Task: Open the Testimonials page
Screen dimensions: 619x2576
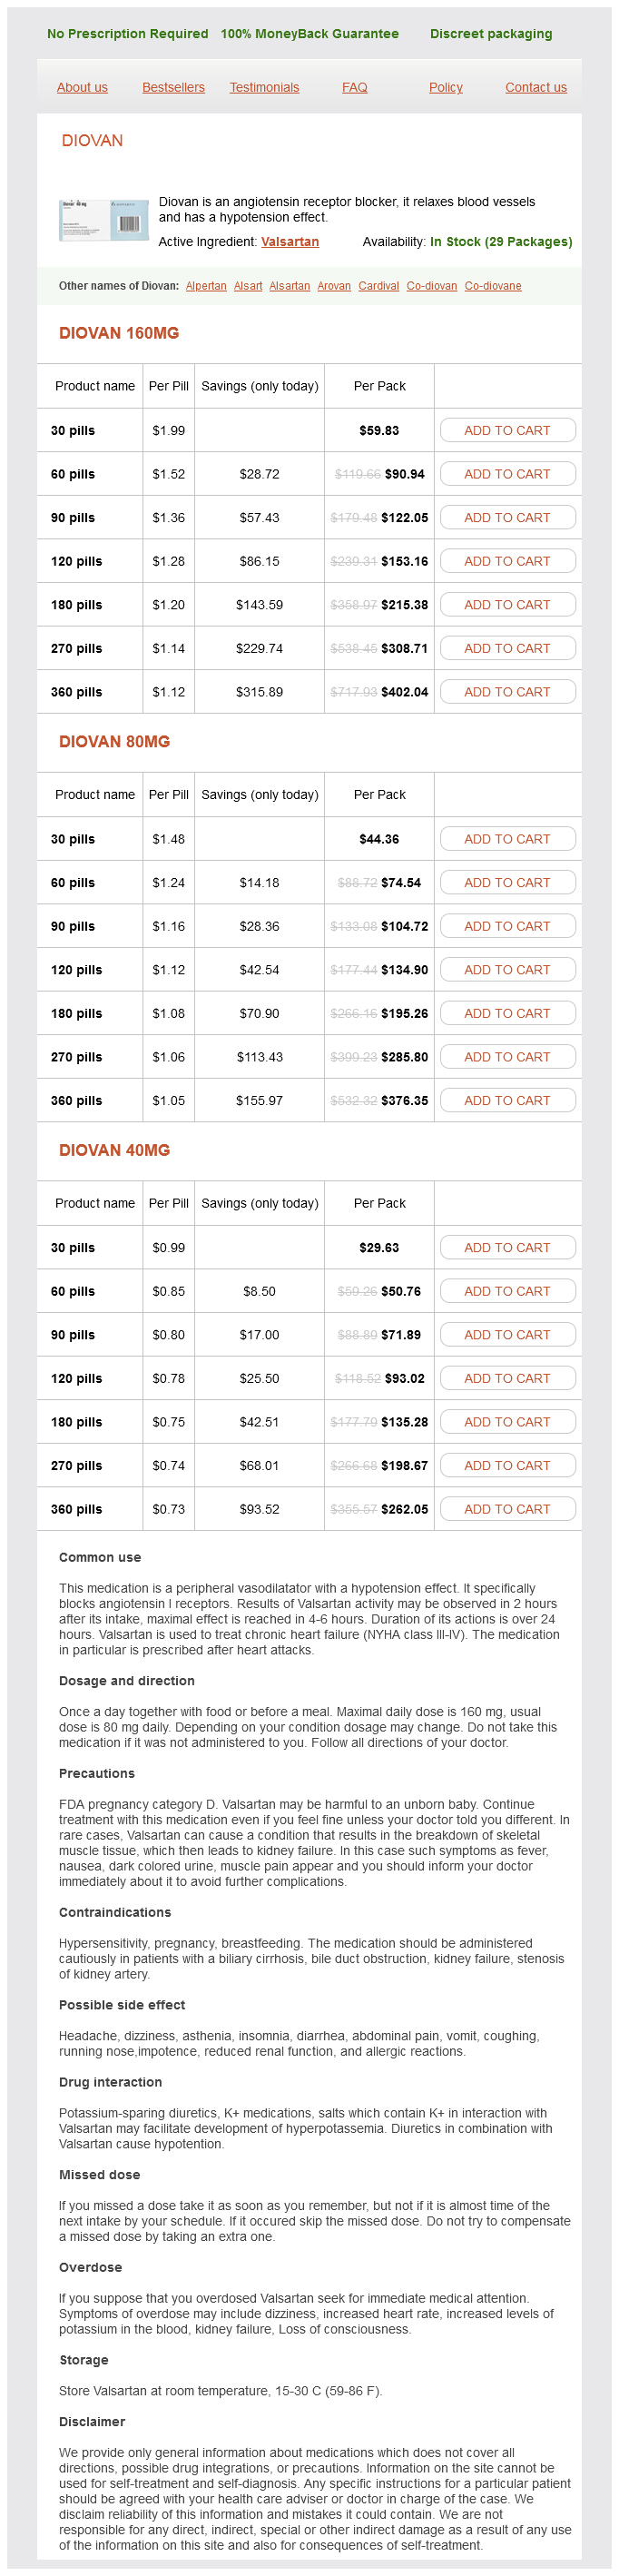Action: coord(264,88)
